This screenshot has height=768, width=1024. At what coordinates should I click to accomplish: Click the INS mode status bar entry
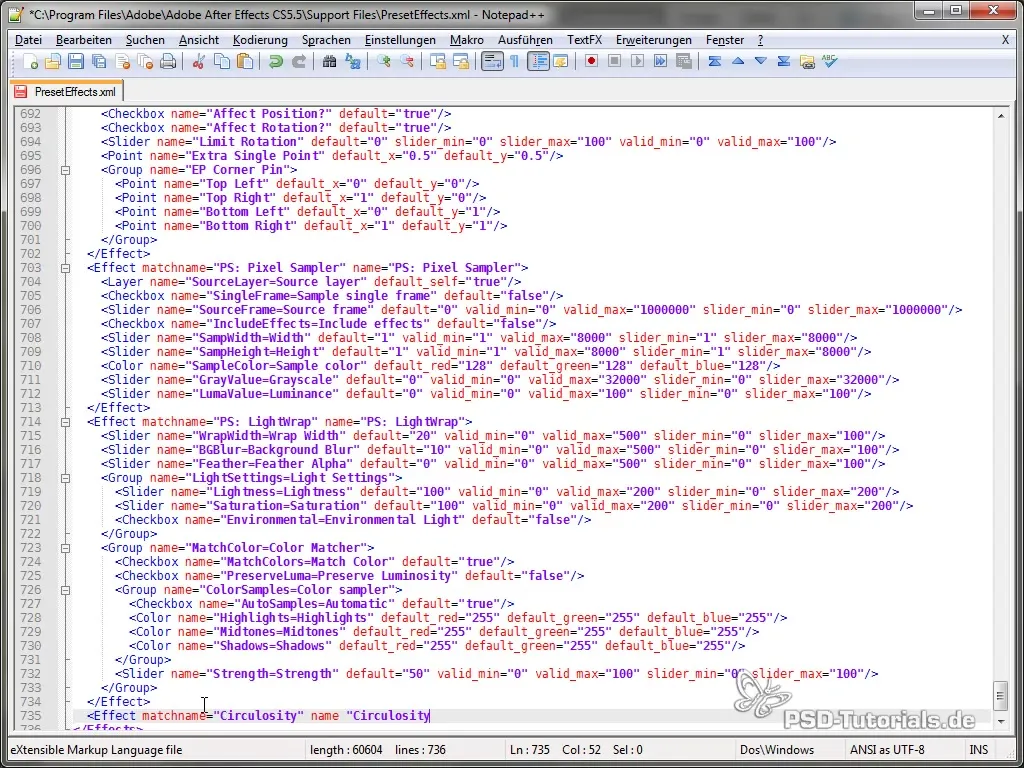978,750
